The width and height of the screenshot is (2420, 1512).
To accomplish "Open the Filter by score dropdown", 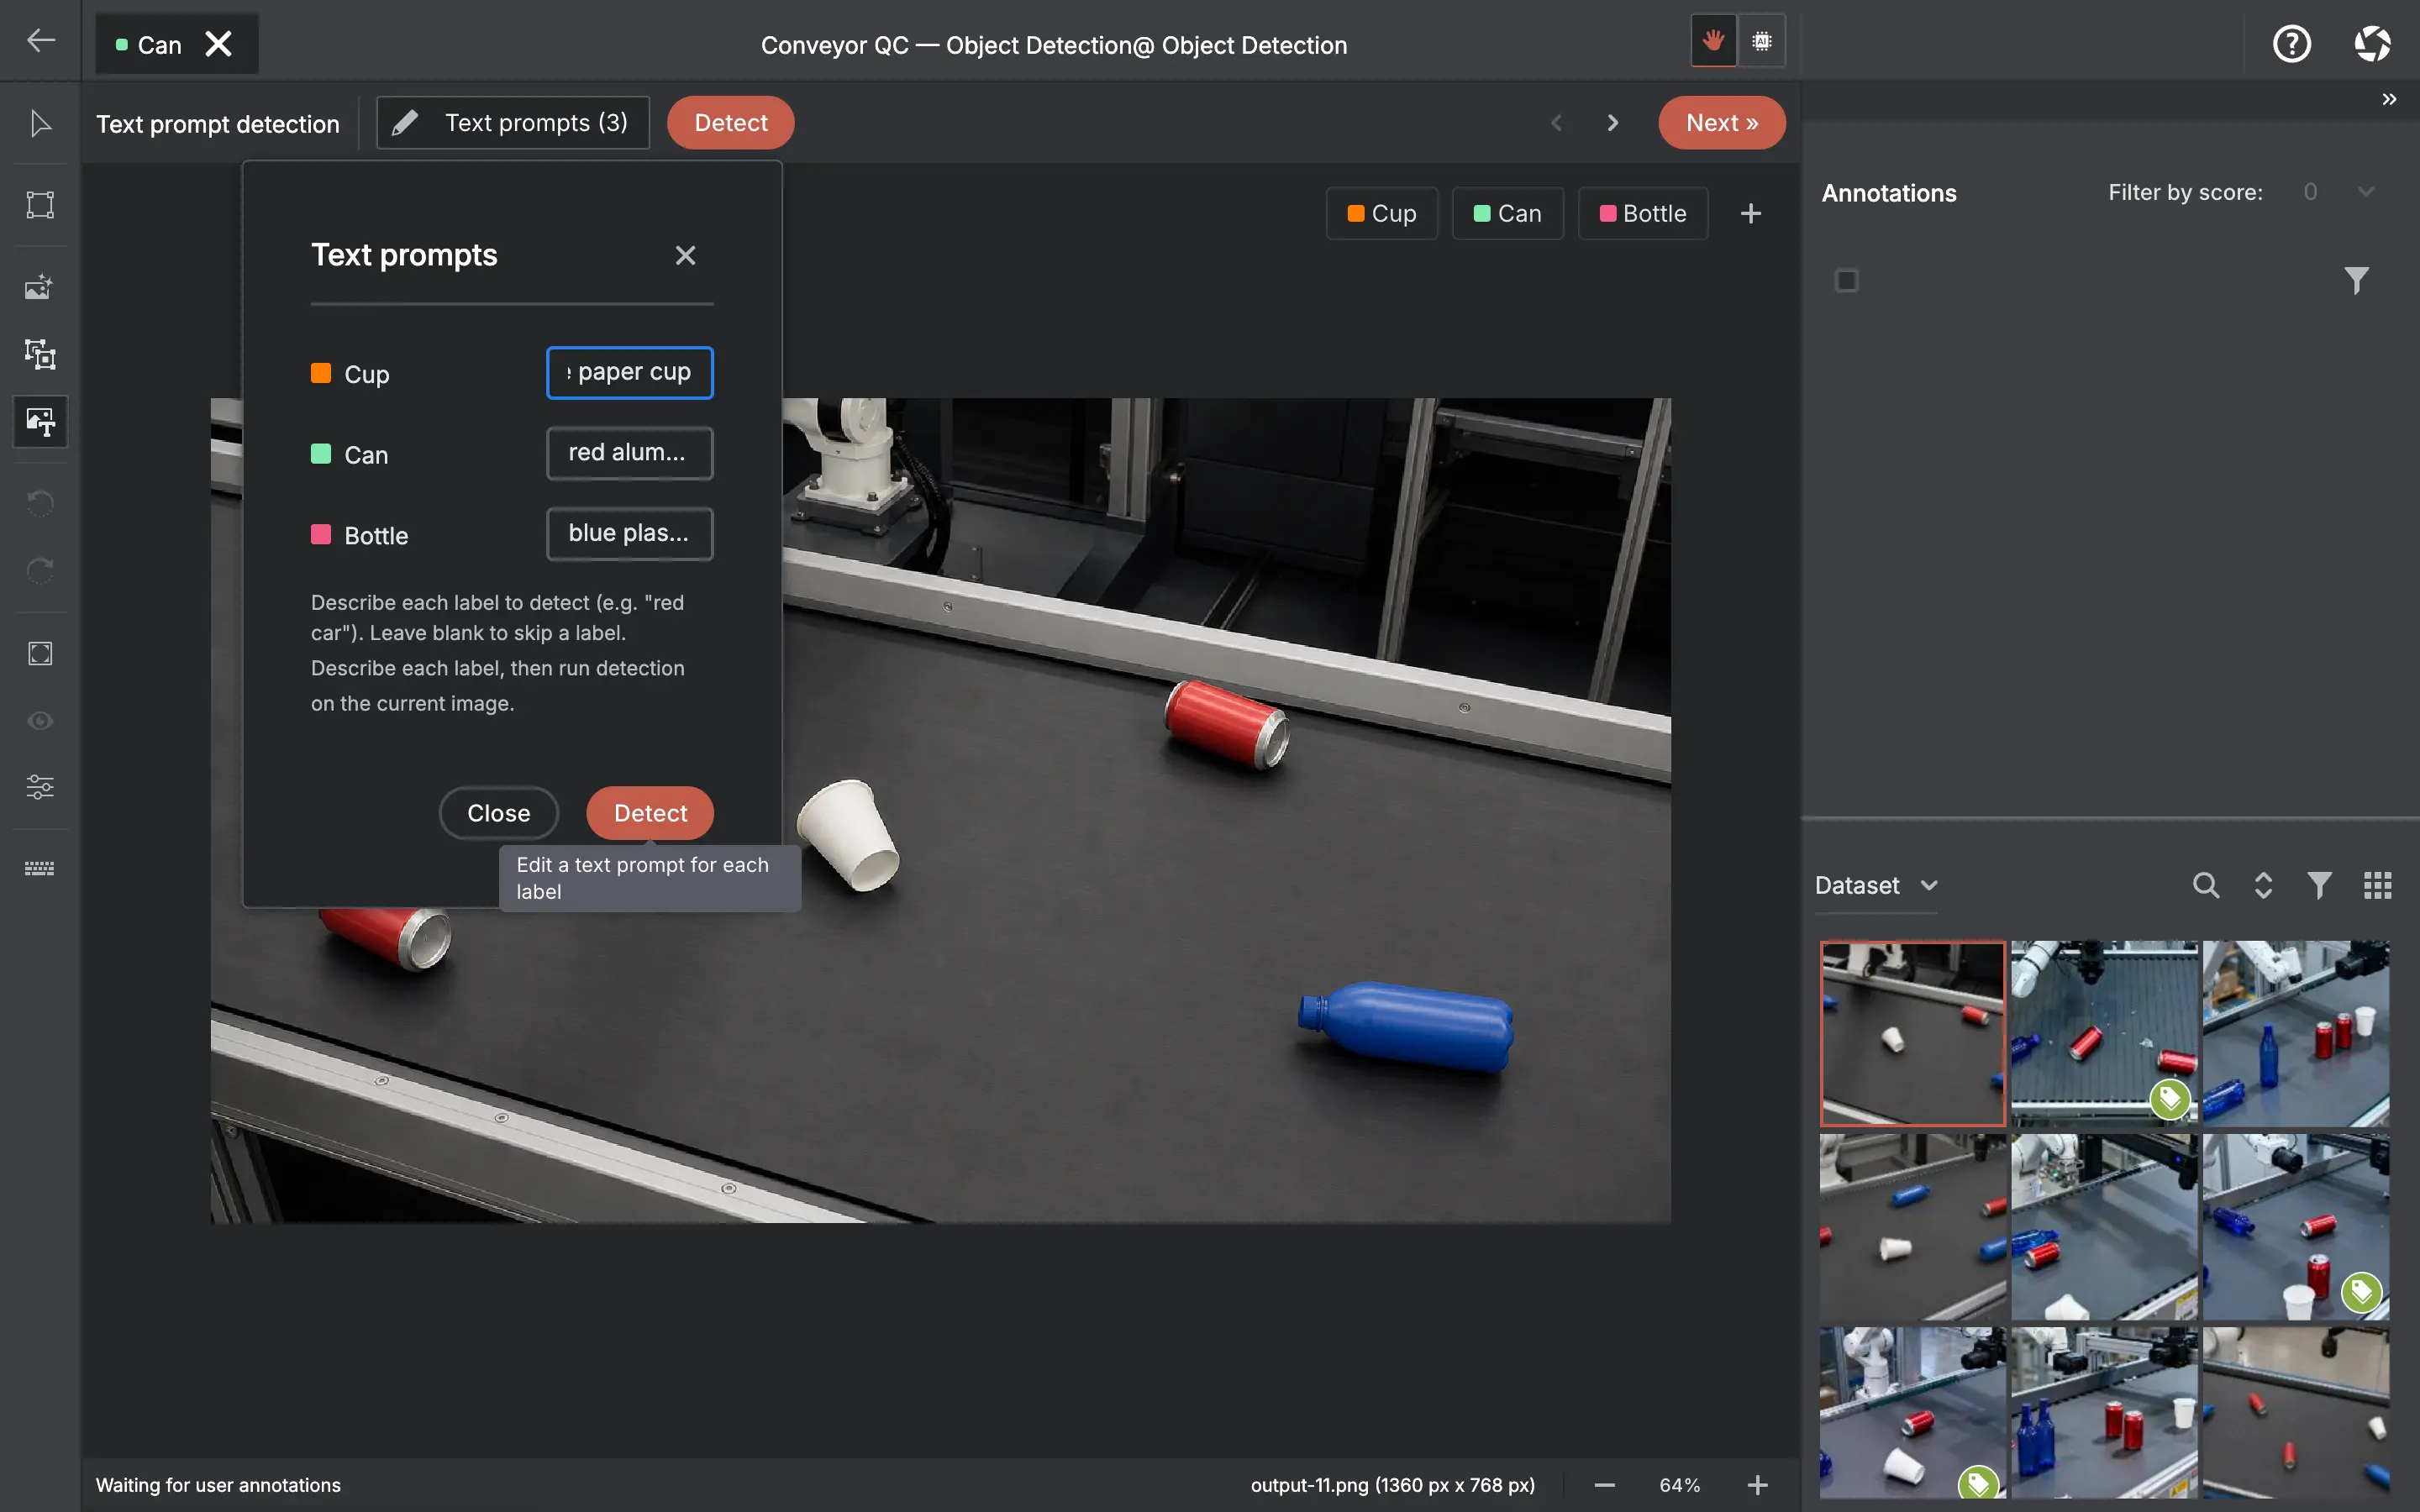I will point(2338,192).
